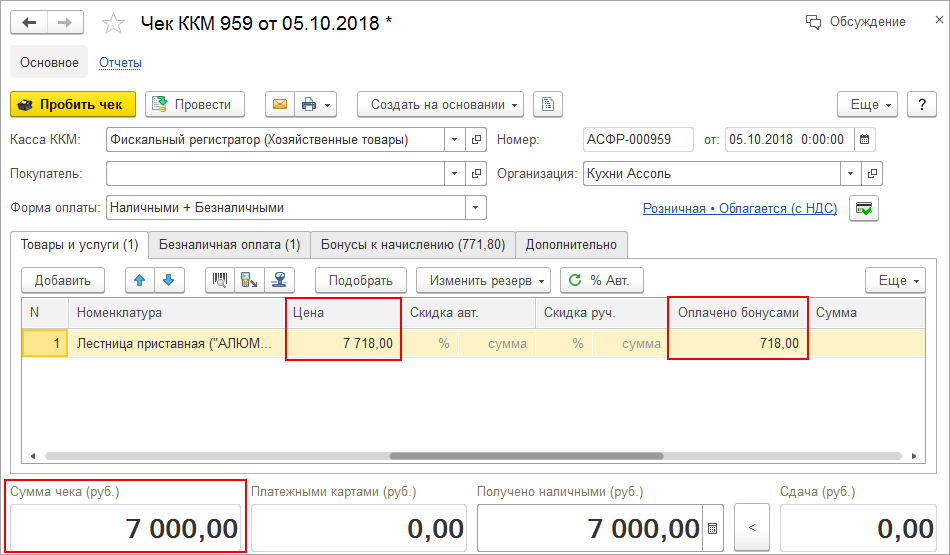Click the date field 05.10.2018

coord(789,139)
